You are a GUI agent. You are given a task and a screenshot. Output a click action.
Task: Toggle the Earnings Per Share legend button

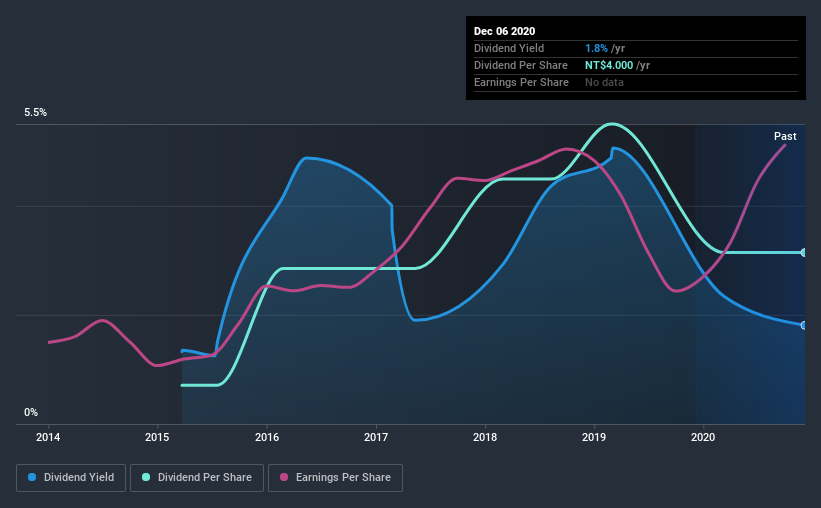click(335, 478)
